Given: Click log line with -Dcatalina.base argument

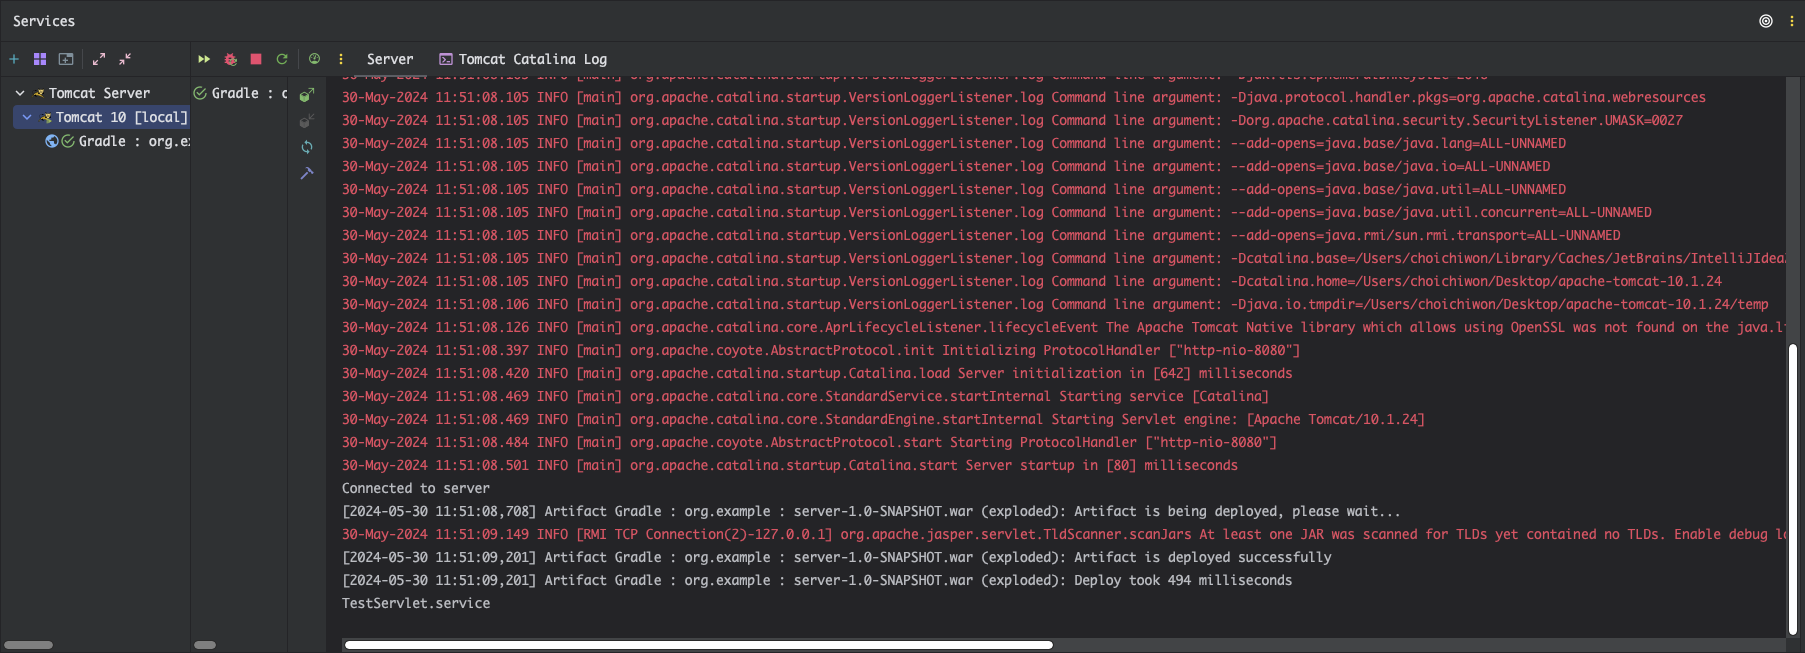Looking at the screenshot, I should 1064,258.
